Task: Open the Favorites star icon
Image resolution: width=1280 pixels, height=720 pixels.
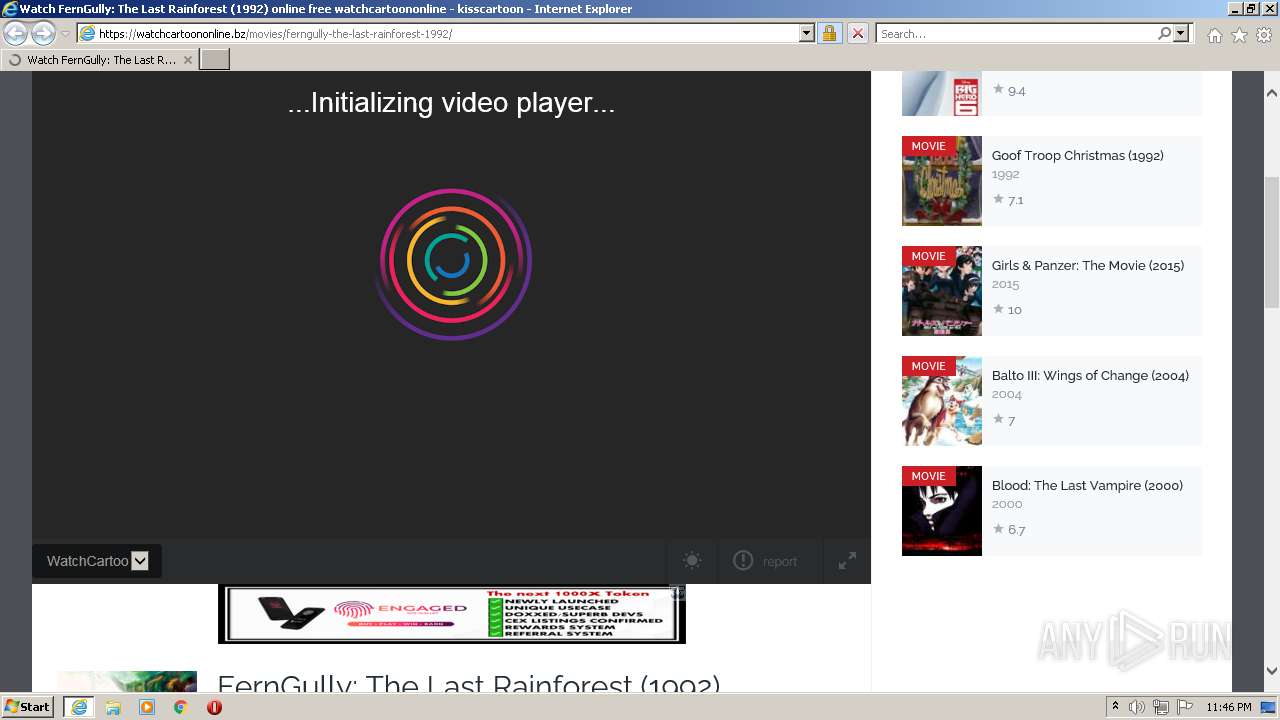Action: [x=1239, y=35]
